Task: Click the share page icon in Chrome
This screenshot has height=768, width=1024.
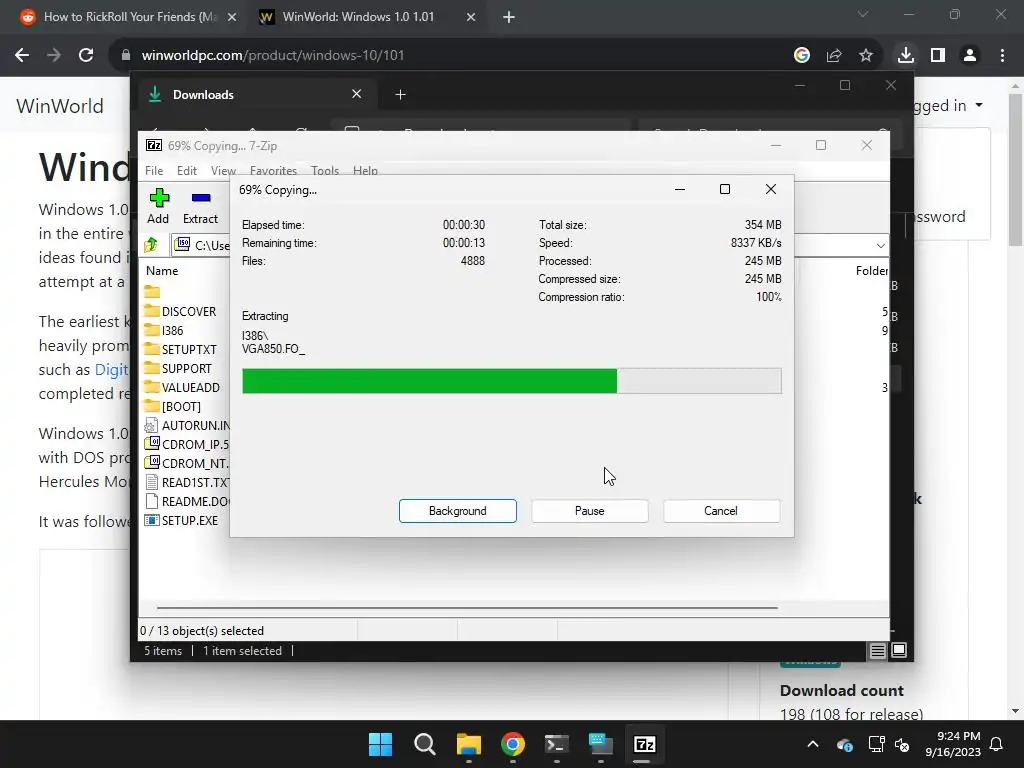Action: tap(834, 56)
